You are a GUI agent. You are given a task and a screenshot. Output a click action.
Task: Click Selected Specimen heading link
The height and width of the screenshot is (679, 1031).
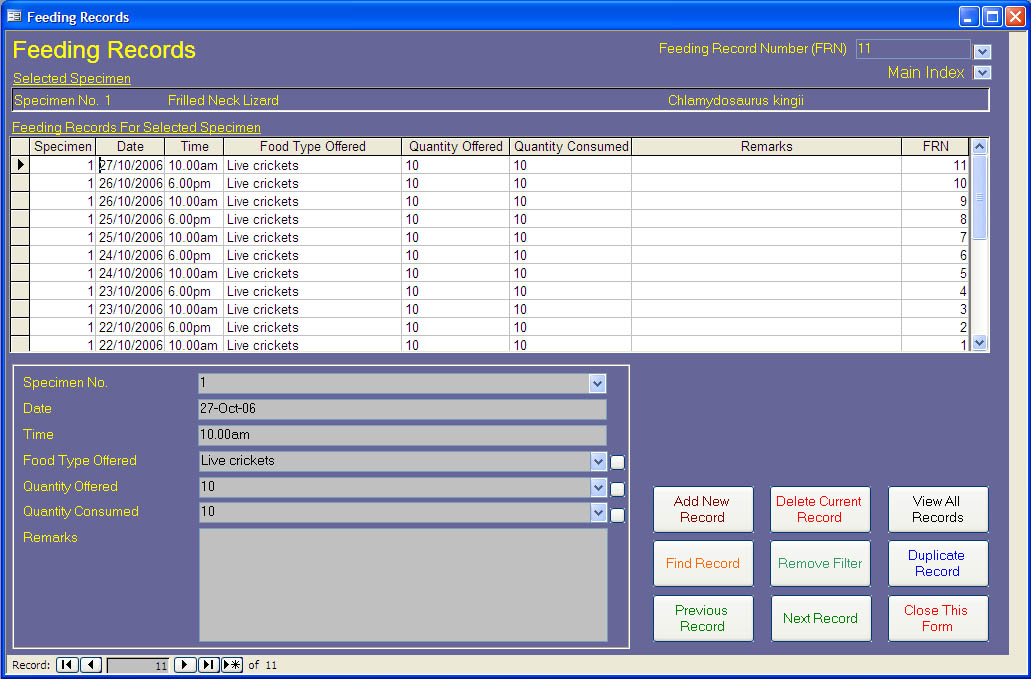click(x=72, y=78)
